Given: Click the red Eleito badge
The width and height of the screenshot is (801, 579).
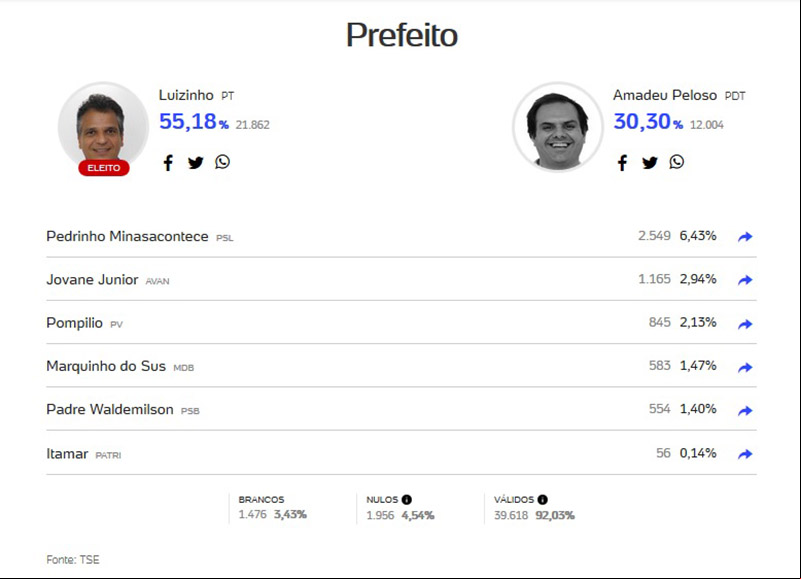Looking at the screenshot, I should [x=104, y=168].
